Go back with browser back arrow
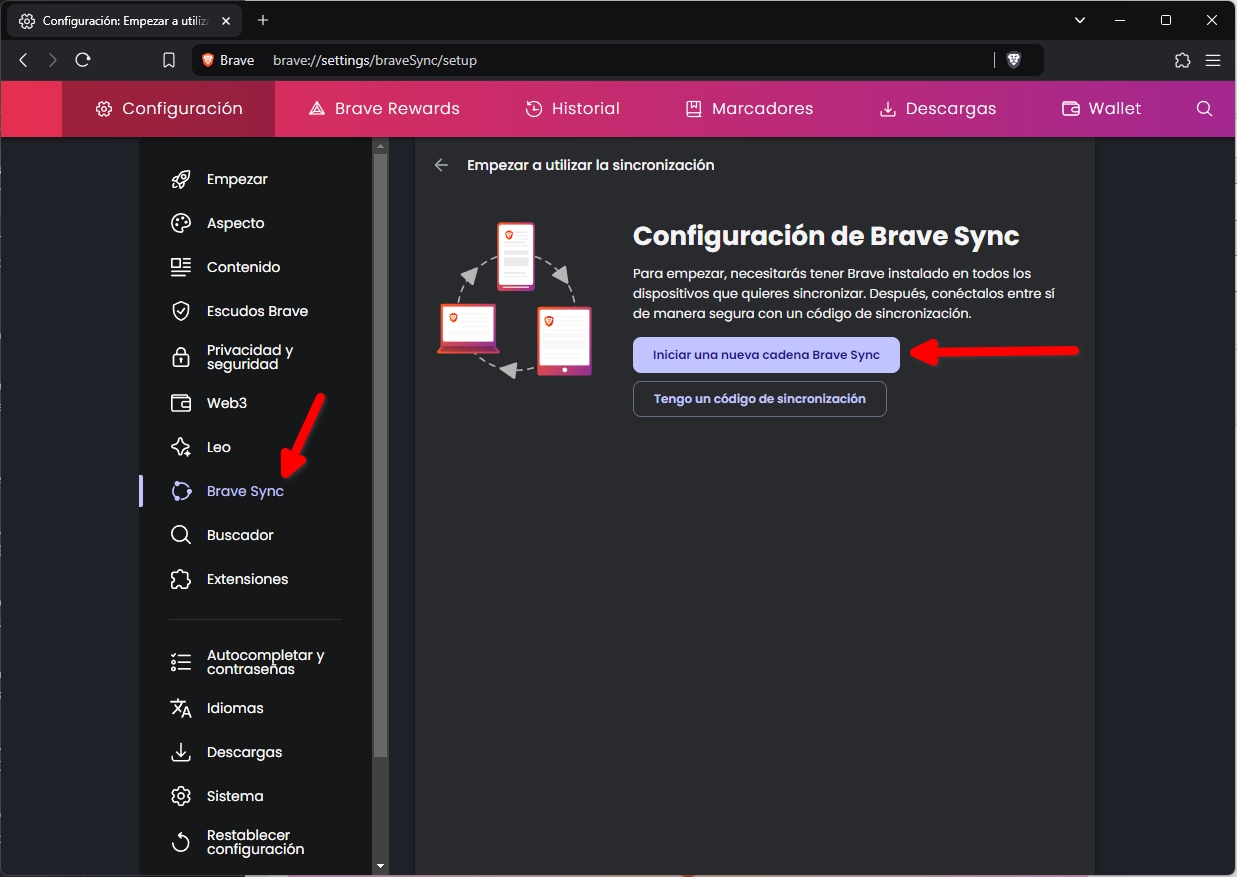This screenshot has width=1237, height=877. tap(24, 60)
